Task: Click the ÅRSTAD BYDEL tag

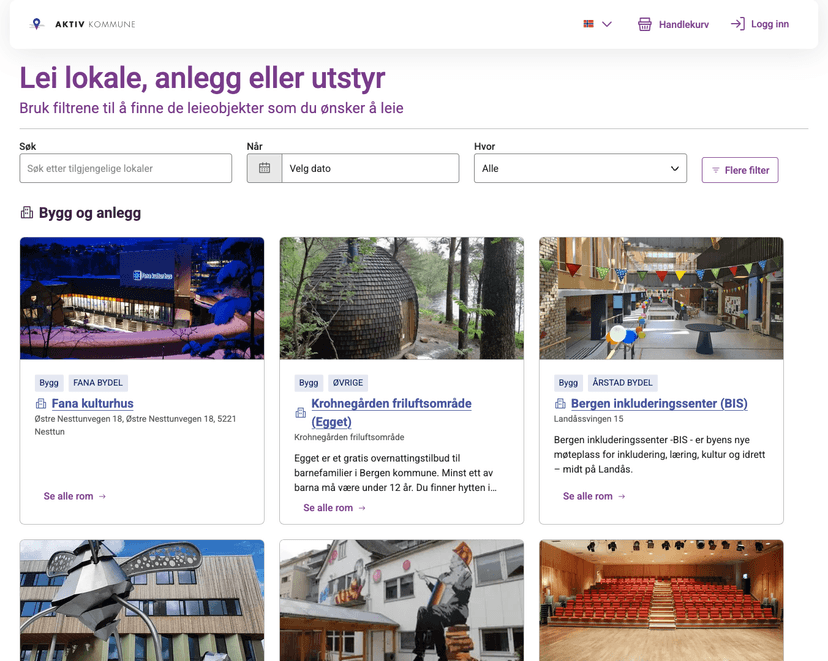Action: [622, 383]
